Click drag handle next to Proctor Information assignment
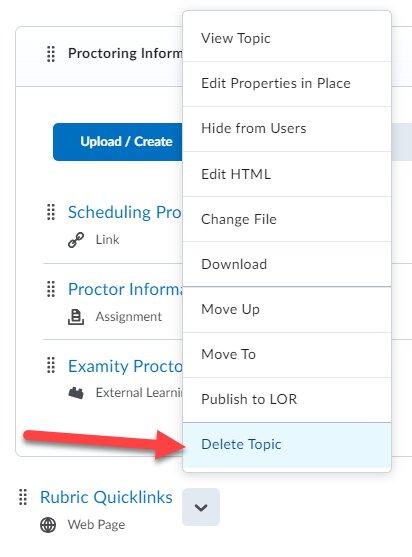Viewport: 412px width, 557px height. (x=51, y=289)
